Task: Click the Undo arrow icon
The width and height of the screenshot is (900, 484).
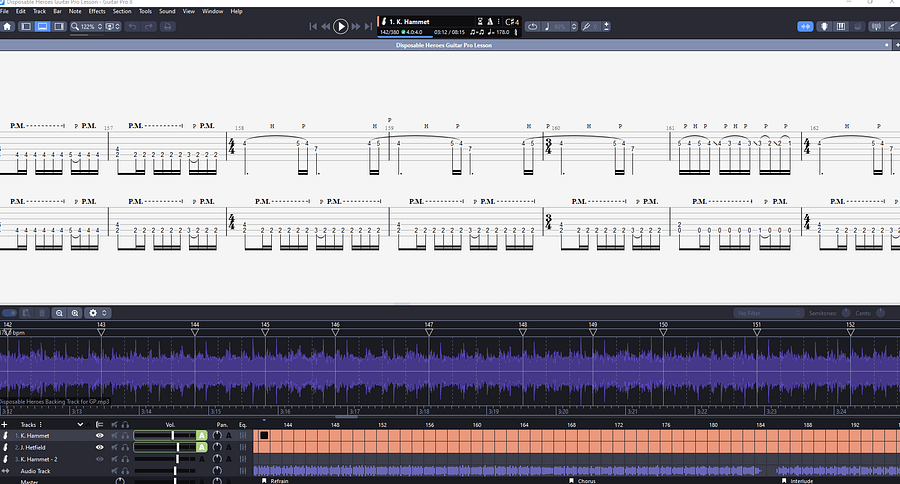Action: (133, 26)
